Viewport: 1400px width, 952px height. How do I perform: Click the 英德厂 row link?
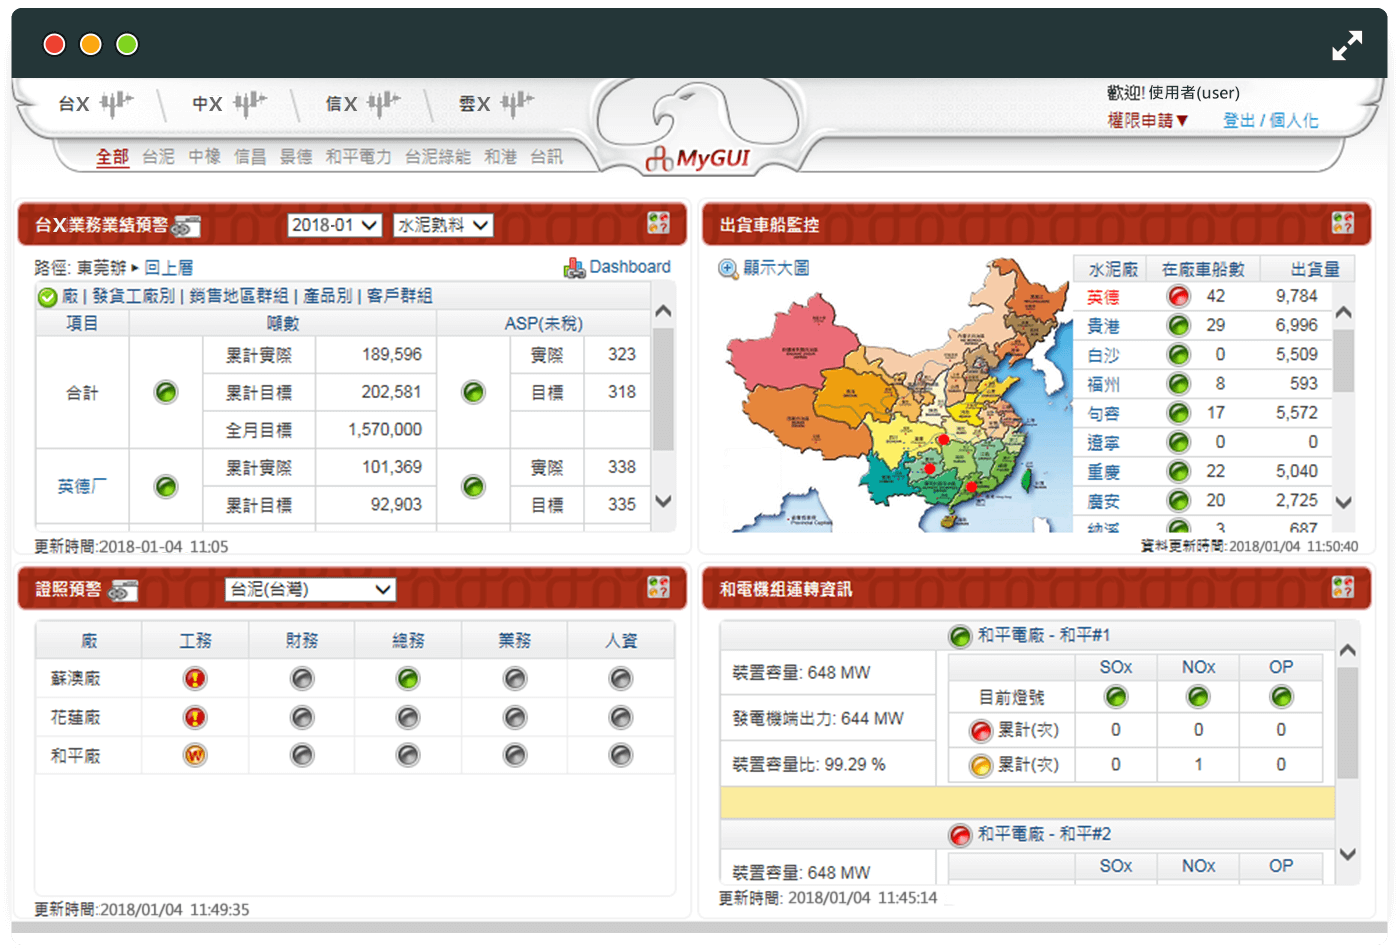coord(82,486)
